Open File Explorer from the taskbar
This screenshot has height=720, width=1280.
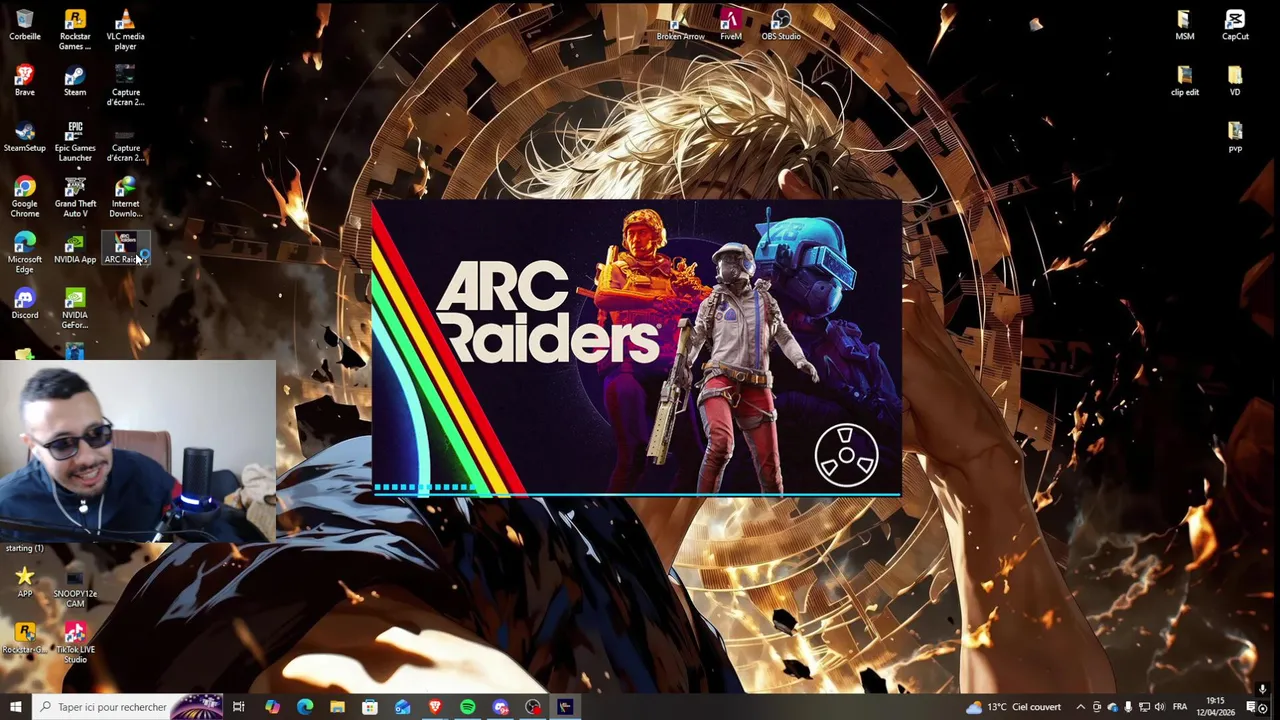pos(337,707)
